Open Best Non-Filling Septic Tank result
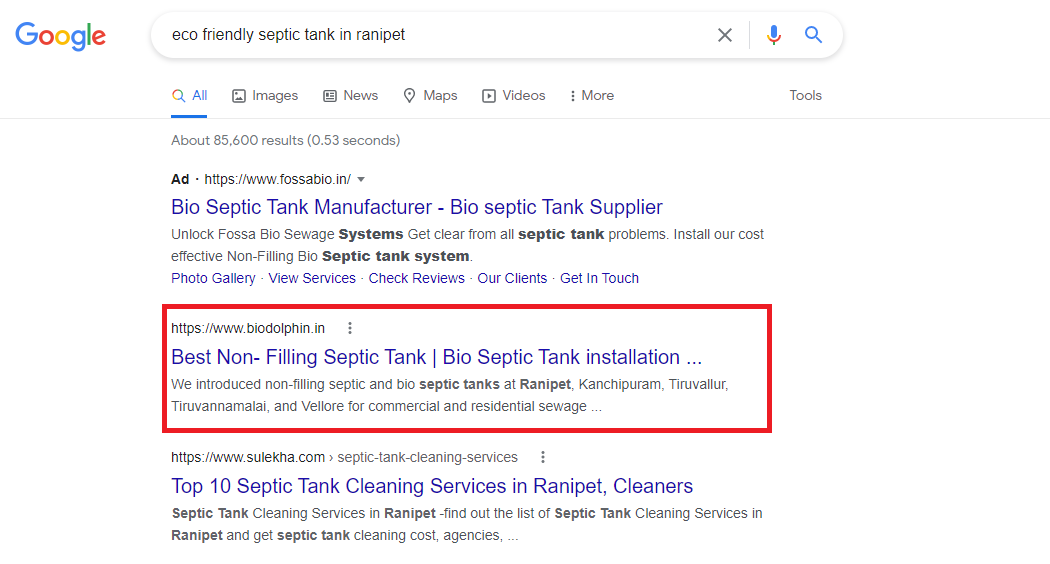 [436, 357]
